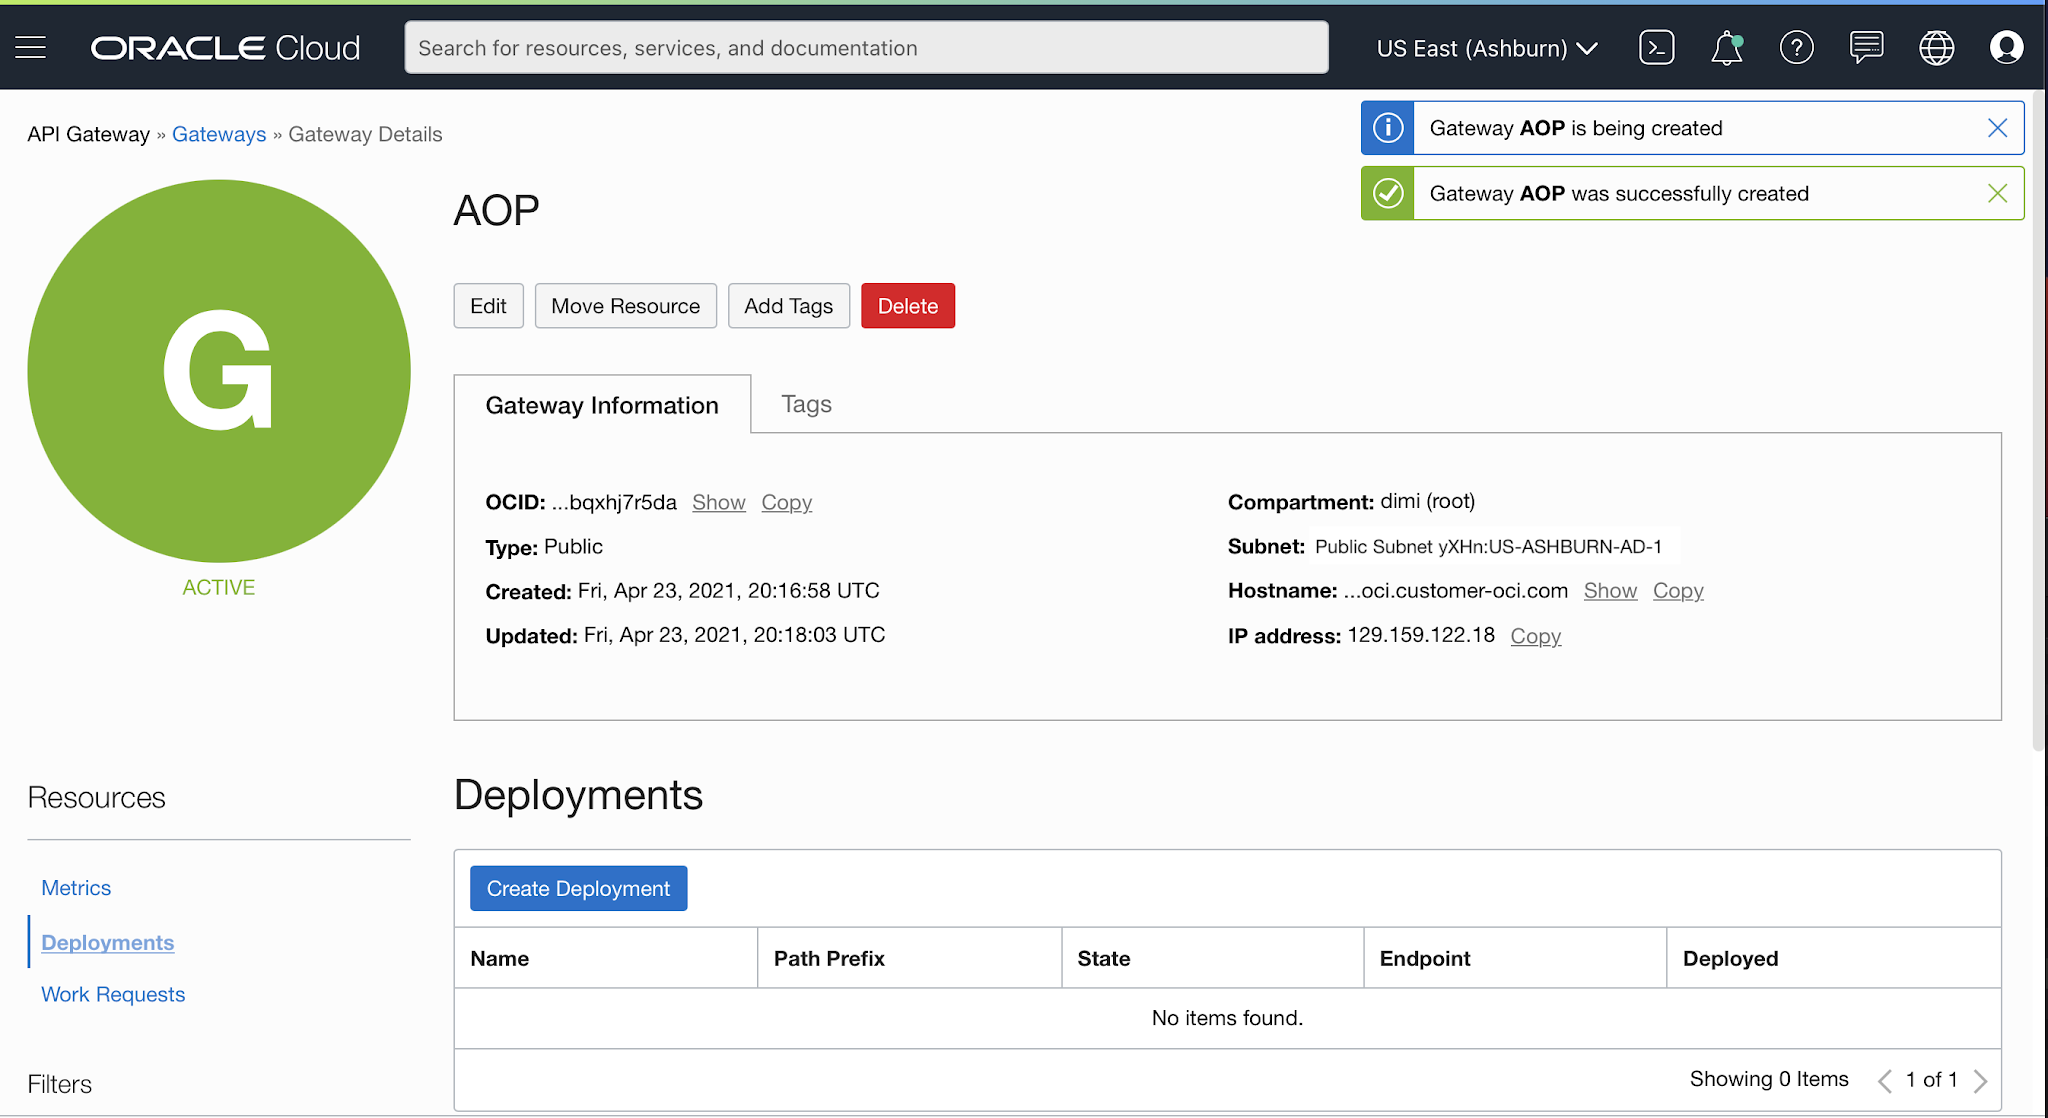The width and height of the screenshot is (2048, 1118).
Task: Copy the gateway IP address
Action: [1535, 636]
